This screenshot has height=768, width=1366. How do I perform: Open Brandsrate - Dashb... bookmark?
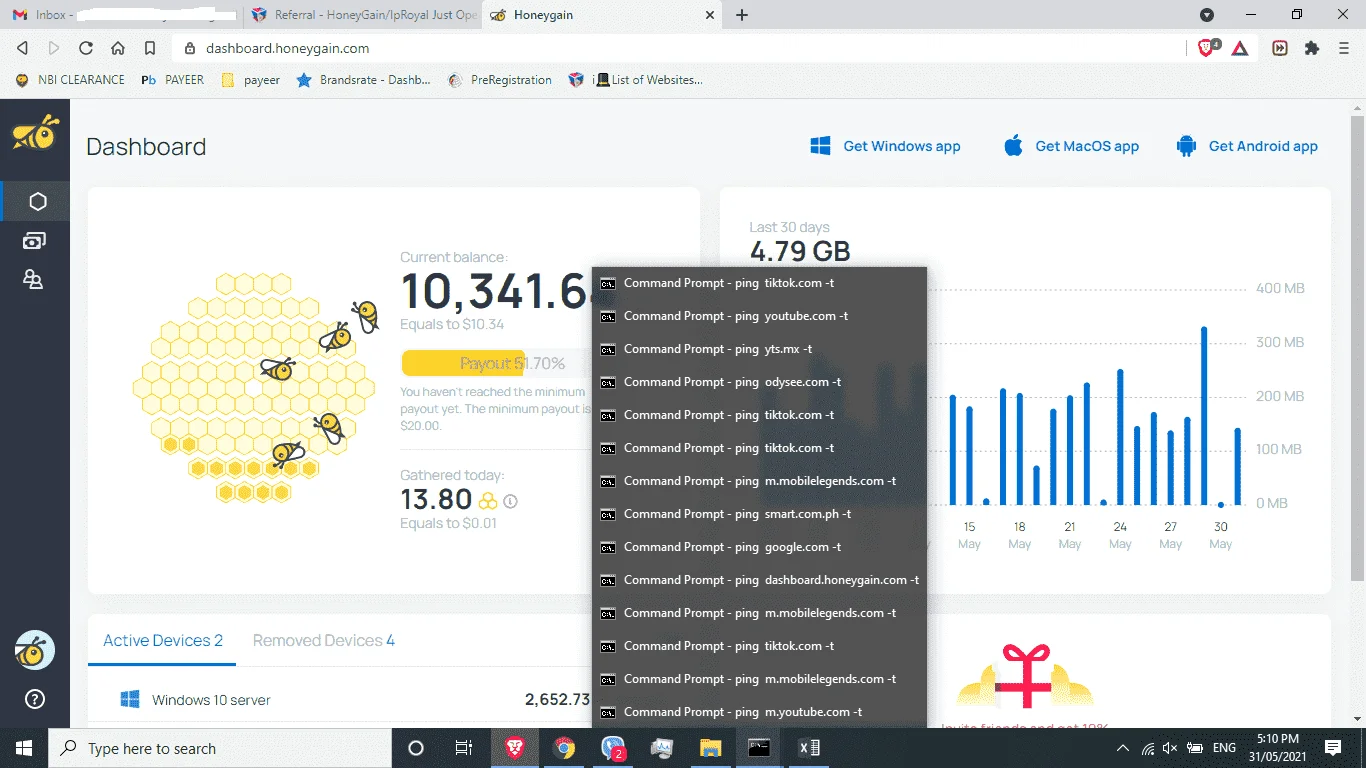pos(364,80)
